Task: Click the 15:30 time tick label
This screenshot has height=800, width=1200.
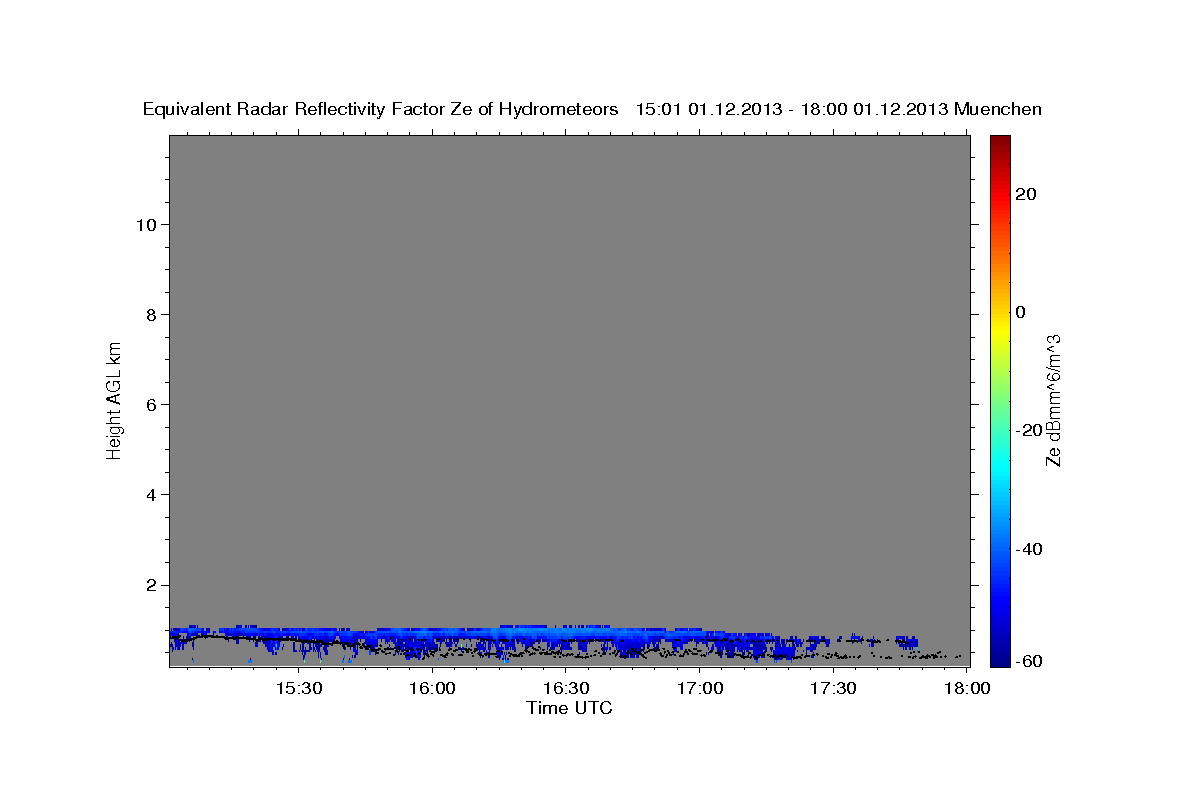Action: click(298, 688)
